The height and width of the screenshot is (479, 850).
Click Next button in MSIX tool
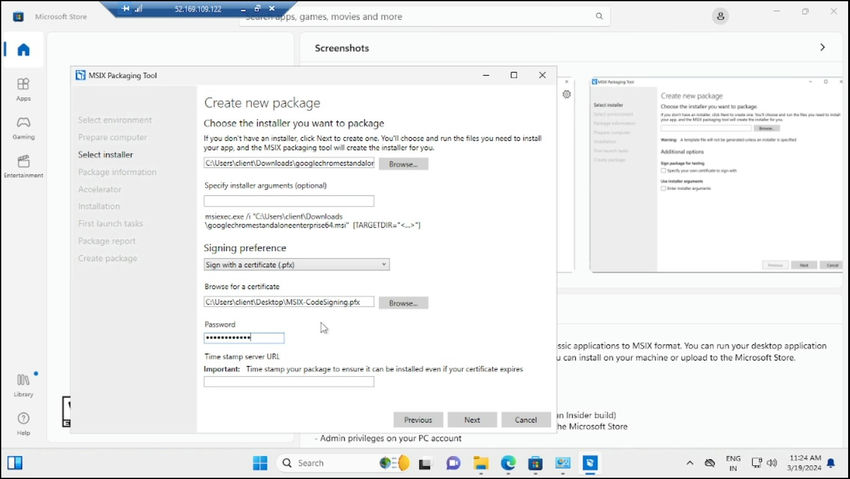(x=472, y=420)
